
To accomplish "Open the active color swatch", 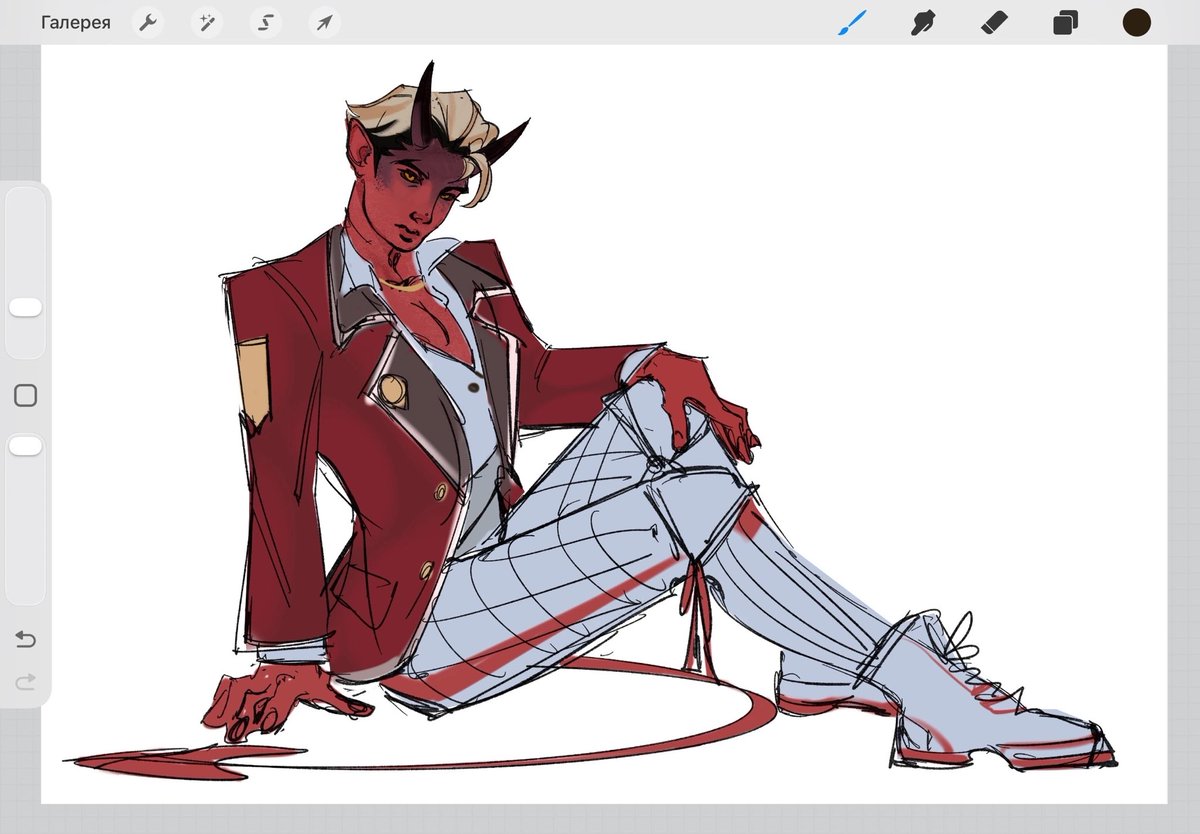I will tap(1136, 22).
